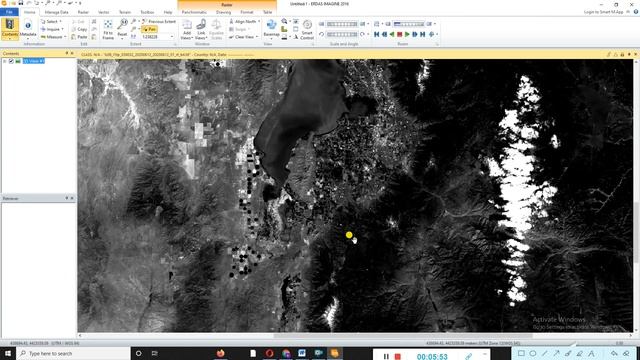This screenshot has width=640, height=360.
Task: Open the Align North dropdown
Action: [244, 21]
